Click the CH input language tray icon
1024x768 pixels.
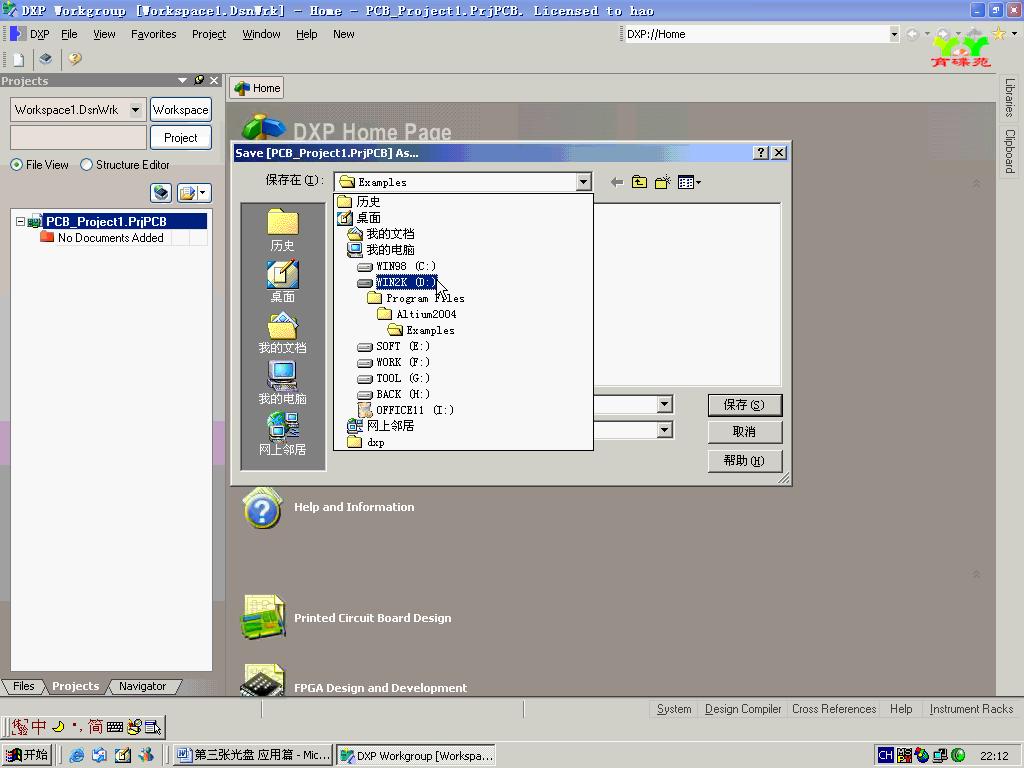[x=886, y=755]
